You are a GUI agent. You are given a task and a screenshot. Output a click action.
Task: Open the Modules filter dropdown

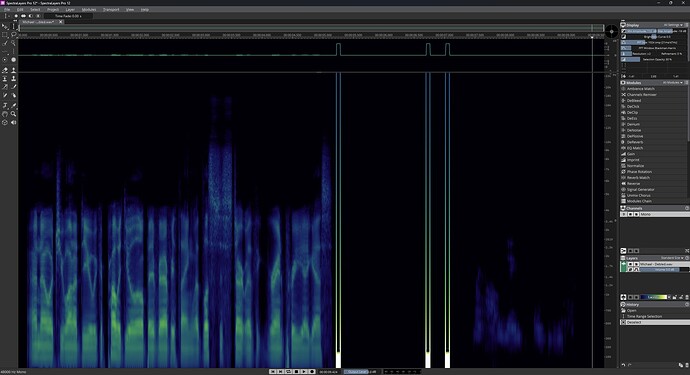tap(673, 83)
